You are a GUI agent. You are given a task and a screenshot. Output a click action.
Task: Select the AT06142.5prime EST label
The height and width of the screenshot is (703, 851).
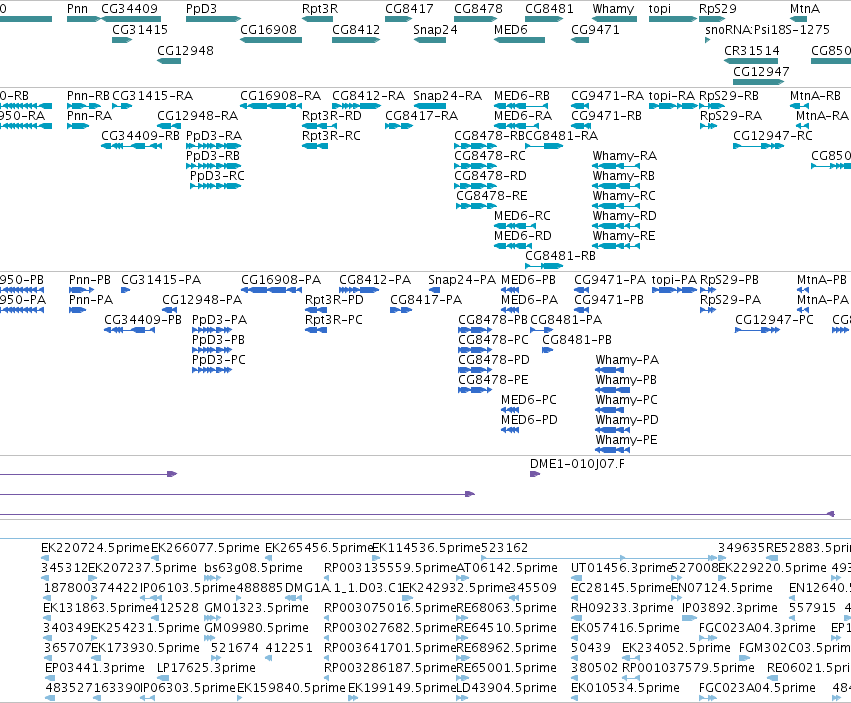pyautogui.click(x=507, y=568)
